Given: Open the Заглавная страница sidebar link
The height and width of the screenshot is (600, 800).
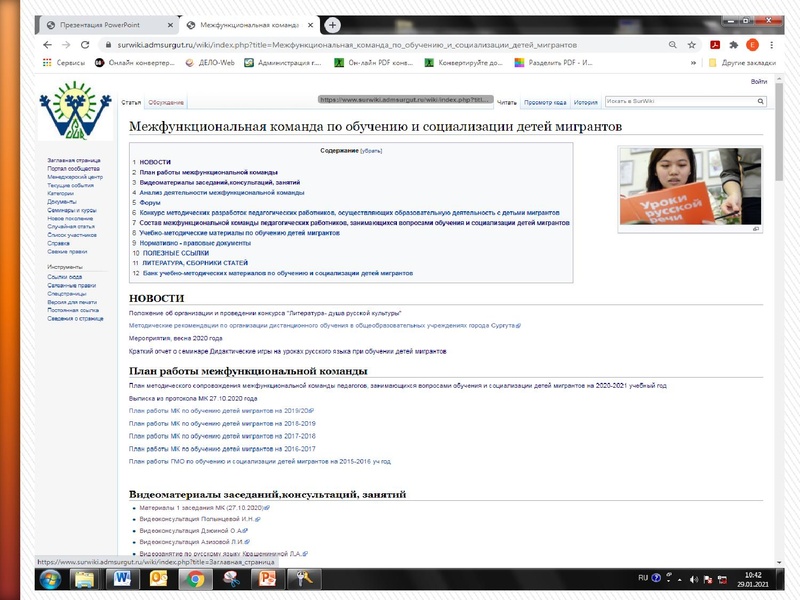Looking at the screenshot, I should tap(74, 160).
